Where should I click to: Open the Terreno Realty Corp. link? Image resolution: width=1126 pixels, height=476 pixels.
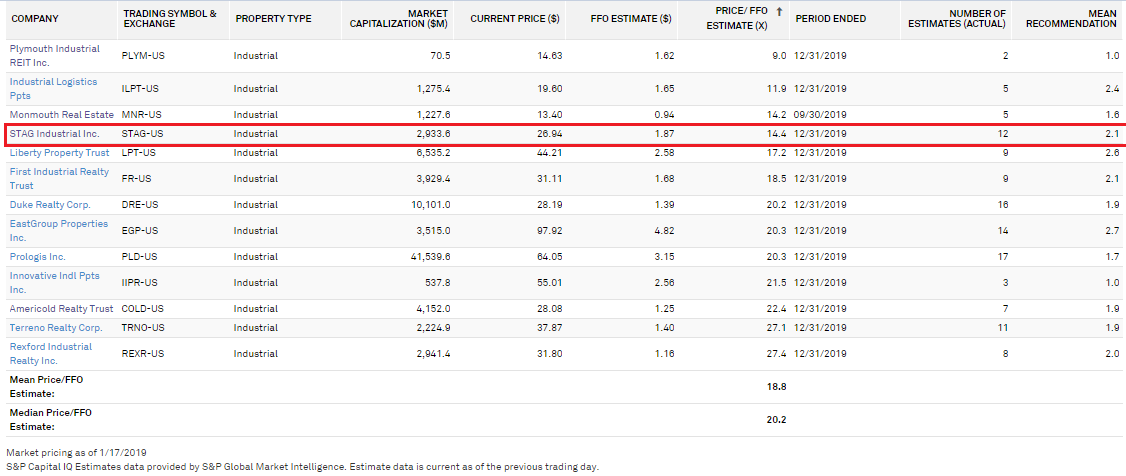pyautogui.click(x=56, y=327)
